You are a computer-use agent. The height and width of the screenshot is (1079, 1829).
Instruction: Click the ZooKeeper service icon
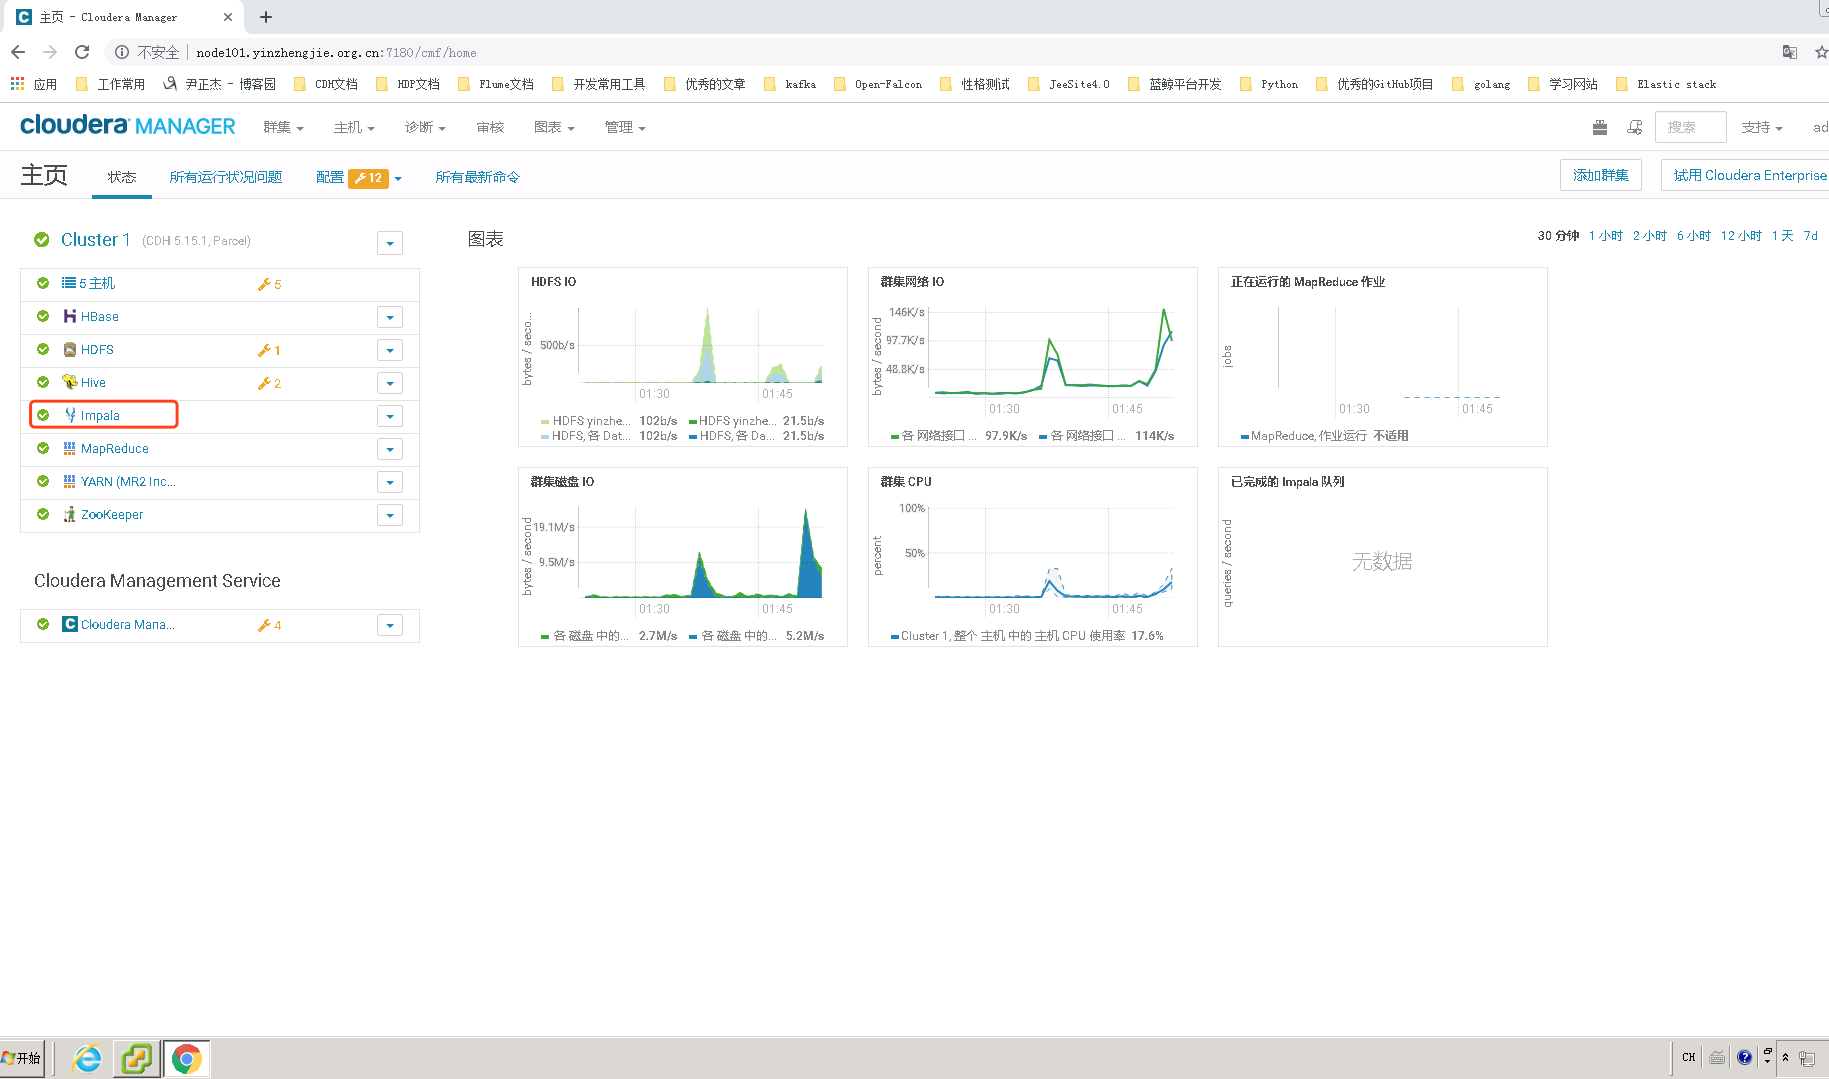click(x=69, y=514)
